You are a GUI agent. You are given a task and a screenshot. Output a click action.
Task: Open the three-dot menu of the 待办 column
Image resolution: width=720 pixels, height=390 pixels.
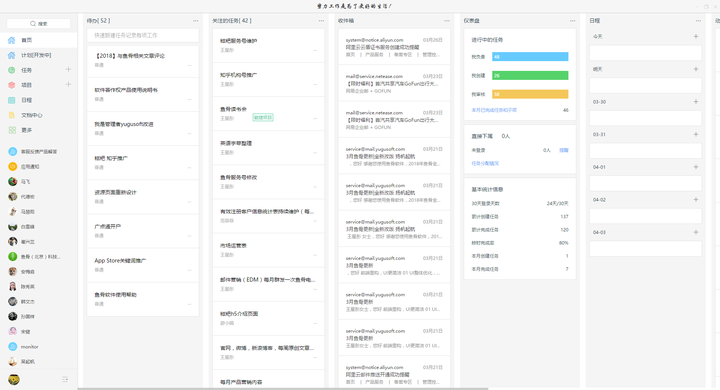(x=196, y=21)
